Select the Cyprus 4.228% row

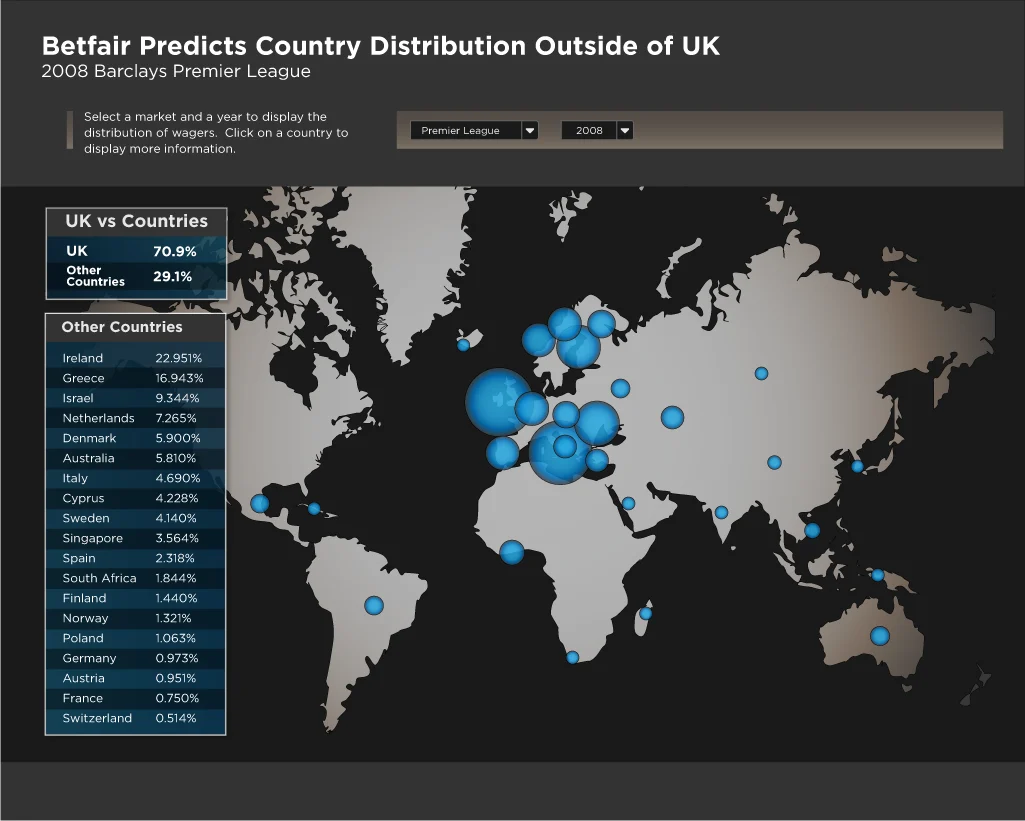pyautogui.click(x=135, y=498)
